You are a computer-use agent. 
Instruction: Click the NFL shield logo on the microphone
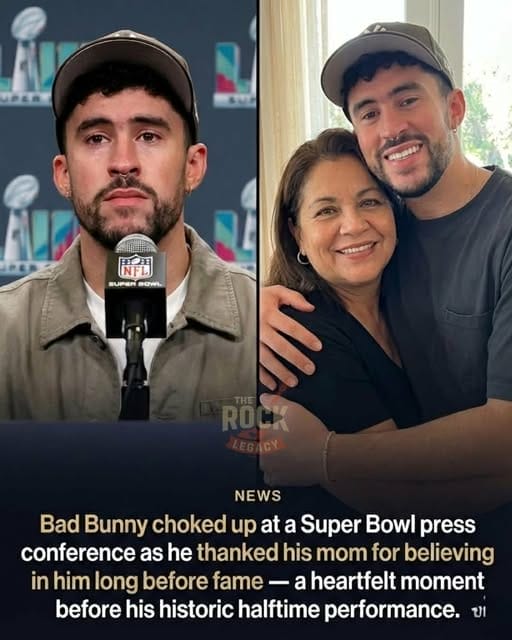136,267
